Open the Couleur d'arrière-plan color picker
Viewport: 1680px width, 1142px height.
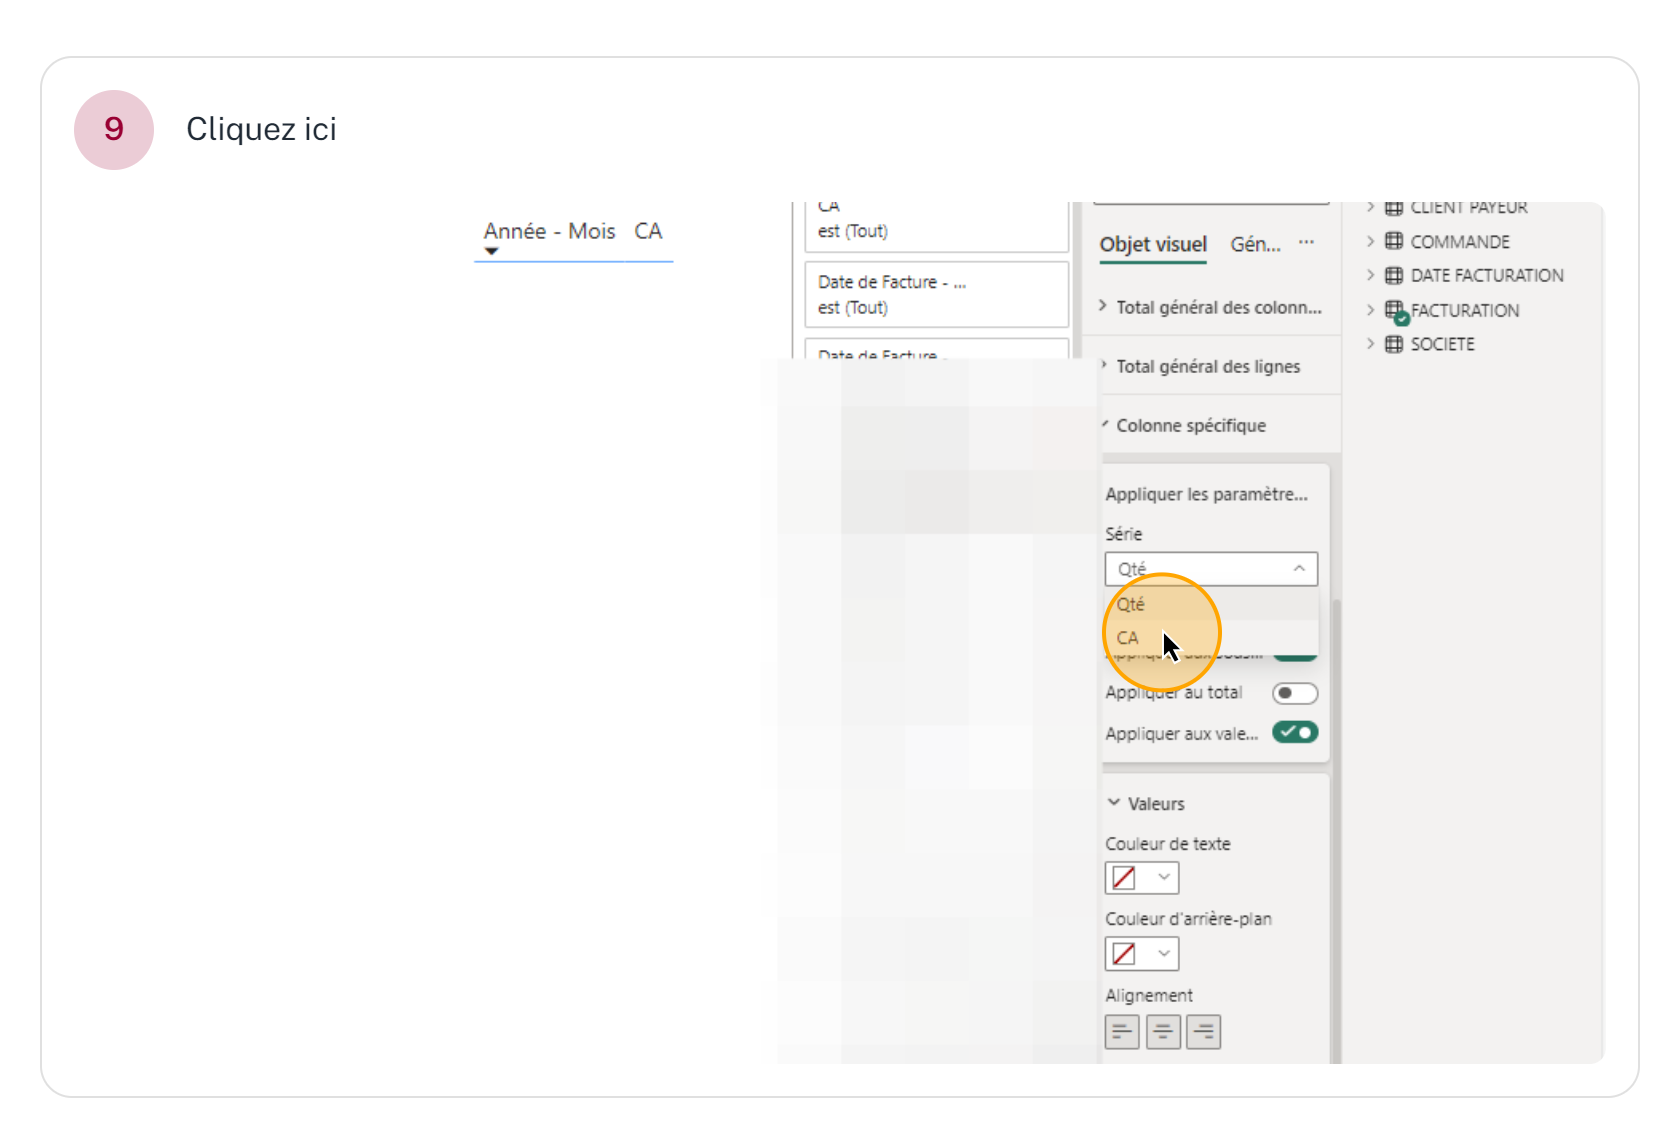point(1141,954)
